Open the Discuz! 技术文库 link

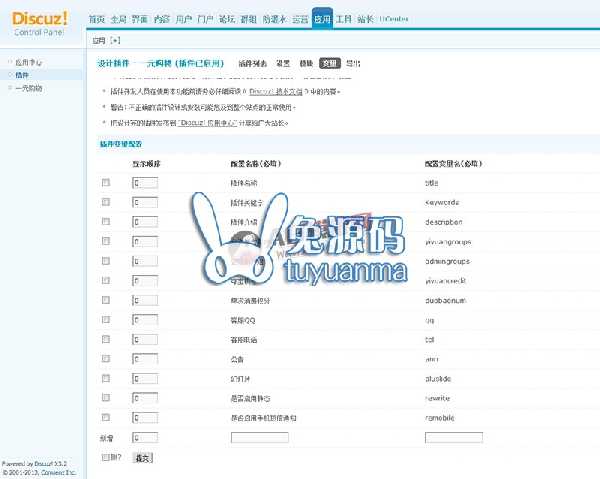pyautogui.click(x=276, y=92)
